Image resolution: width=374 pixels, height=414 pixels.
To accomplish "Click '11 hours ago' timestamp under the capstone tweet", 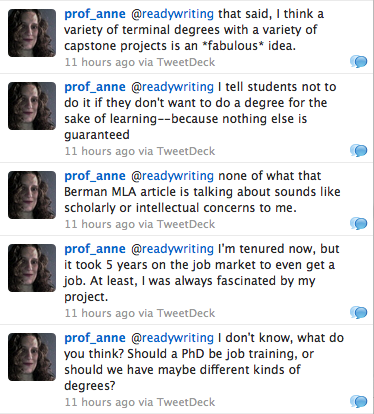I will (x=100, y=62).
